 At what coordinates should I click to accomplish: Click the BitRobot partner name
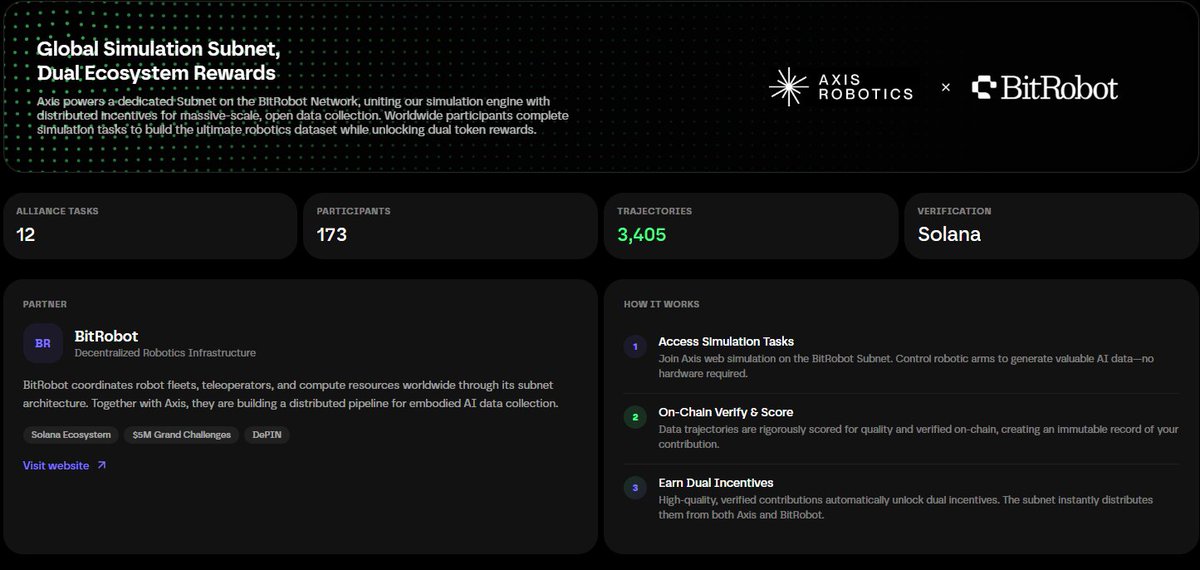pyautogui.click(x=106, y=336)
